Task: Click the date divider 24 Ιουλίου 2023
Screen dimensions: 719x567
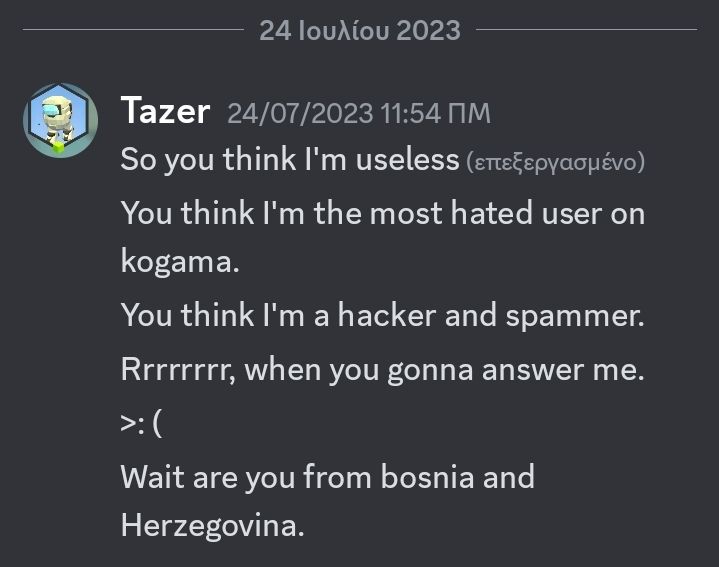Action: 360,31
